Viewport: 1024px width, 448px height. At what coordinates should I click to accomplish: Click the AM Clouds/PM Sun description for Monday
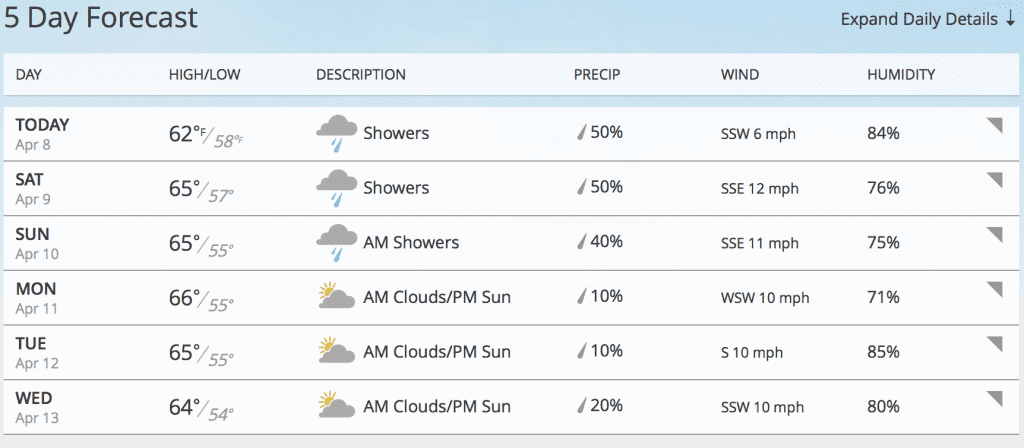pyautogui.click(x=437, y=298)
